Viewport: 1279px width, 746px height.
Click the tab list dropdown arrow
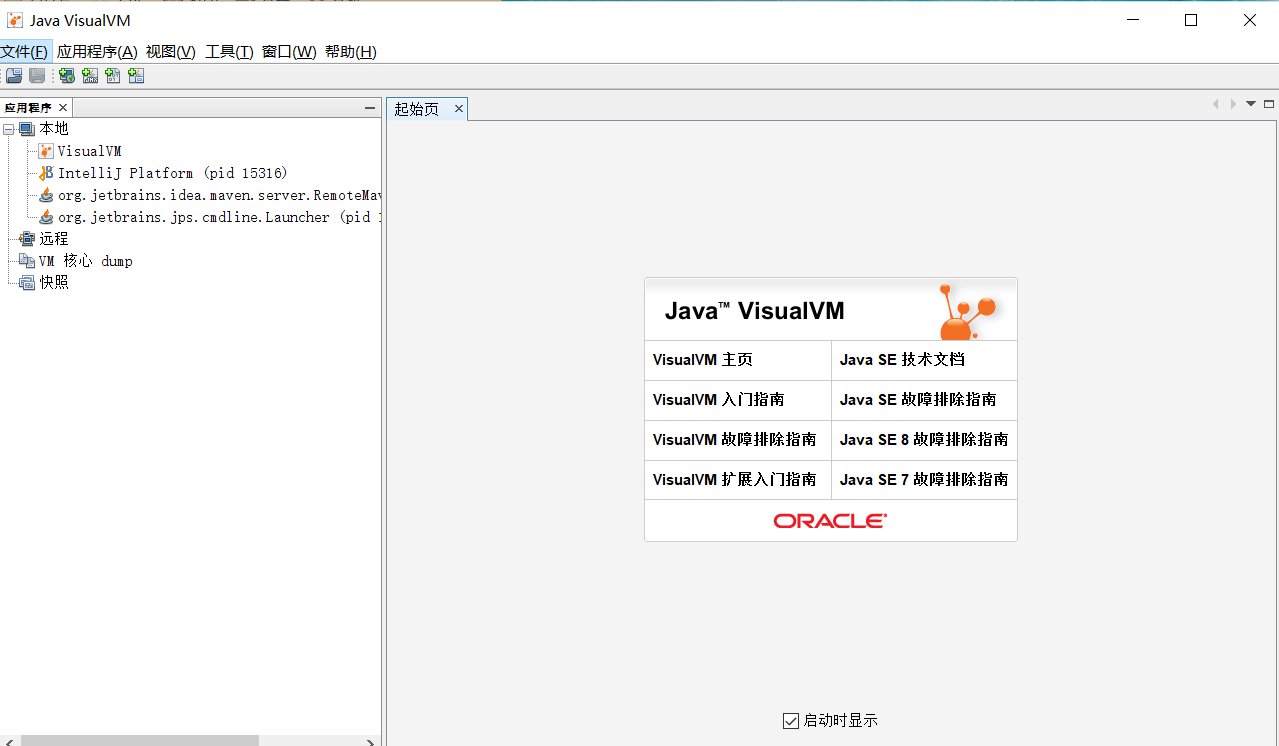click(x=1249, y=103)
